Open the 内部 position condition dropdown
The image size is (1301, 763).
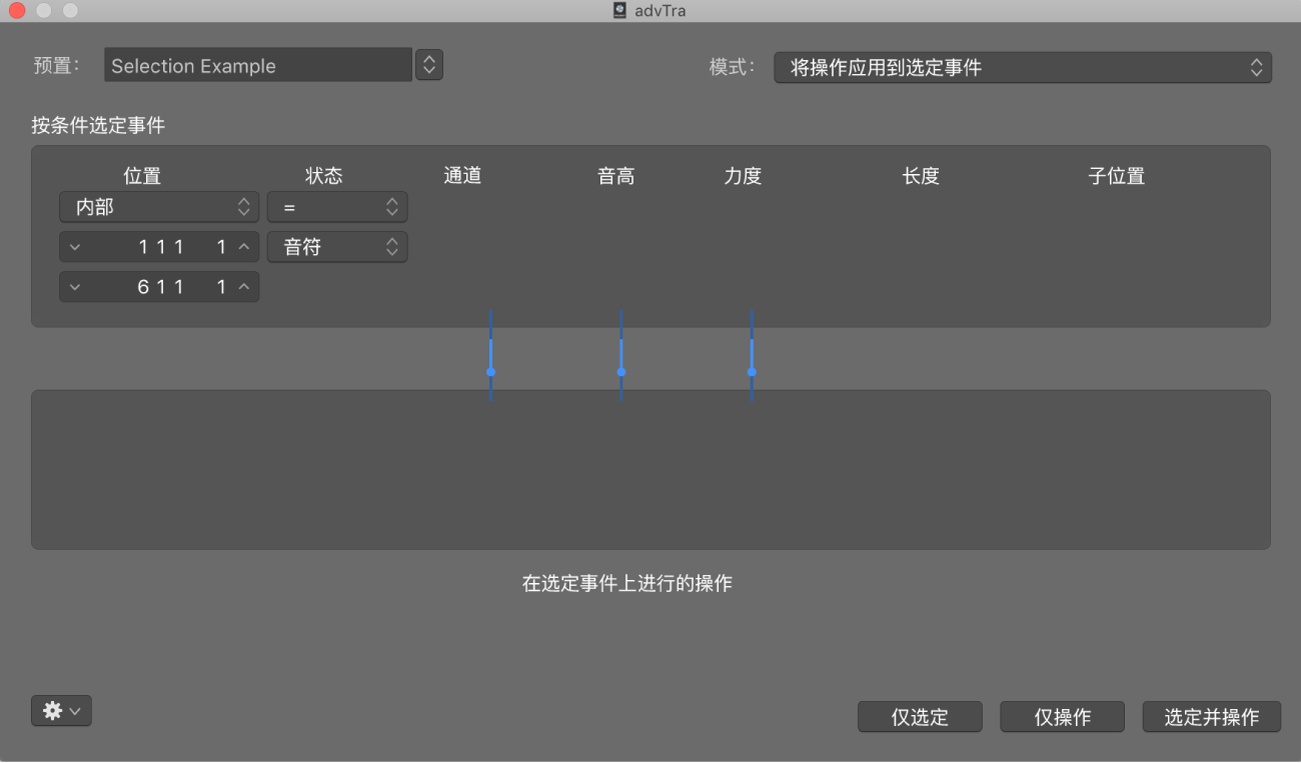(158, 207)
